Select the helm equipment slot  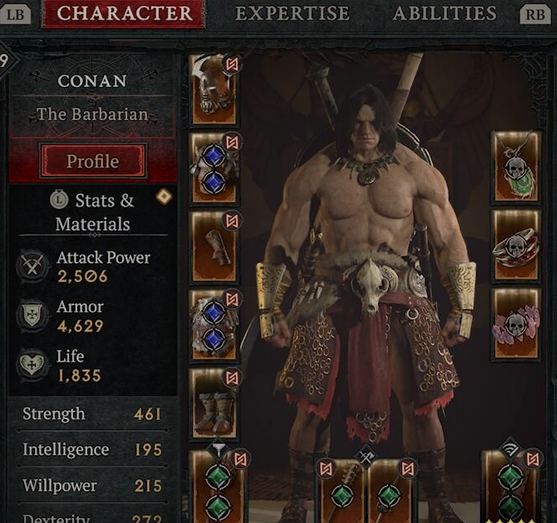[214, 89]
